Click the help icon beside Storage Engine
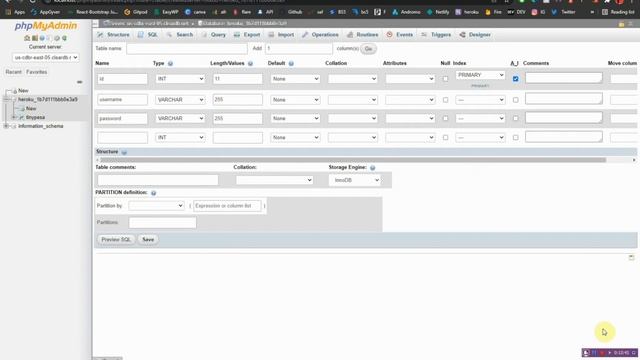 372,168
